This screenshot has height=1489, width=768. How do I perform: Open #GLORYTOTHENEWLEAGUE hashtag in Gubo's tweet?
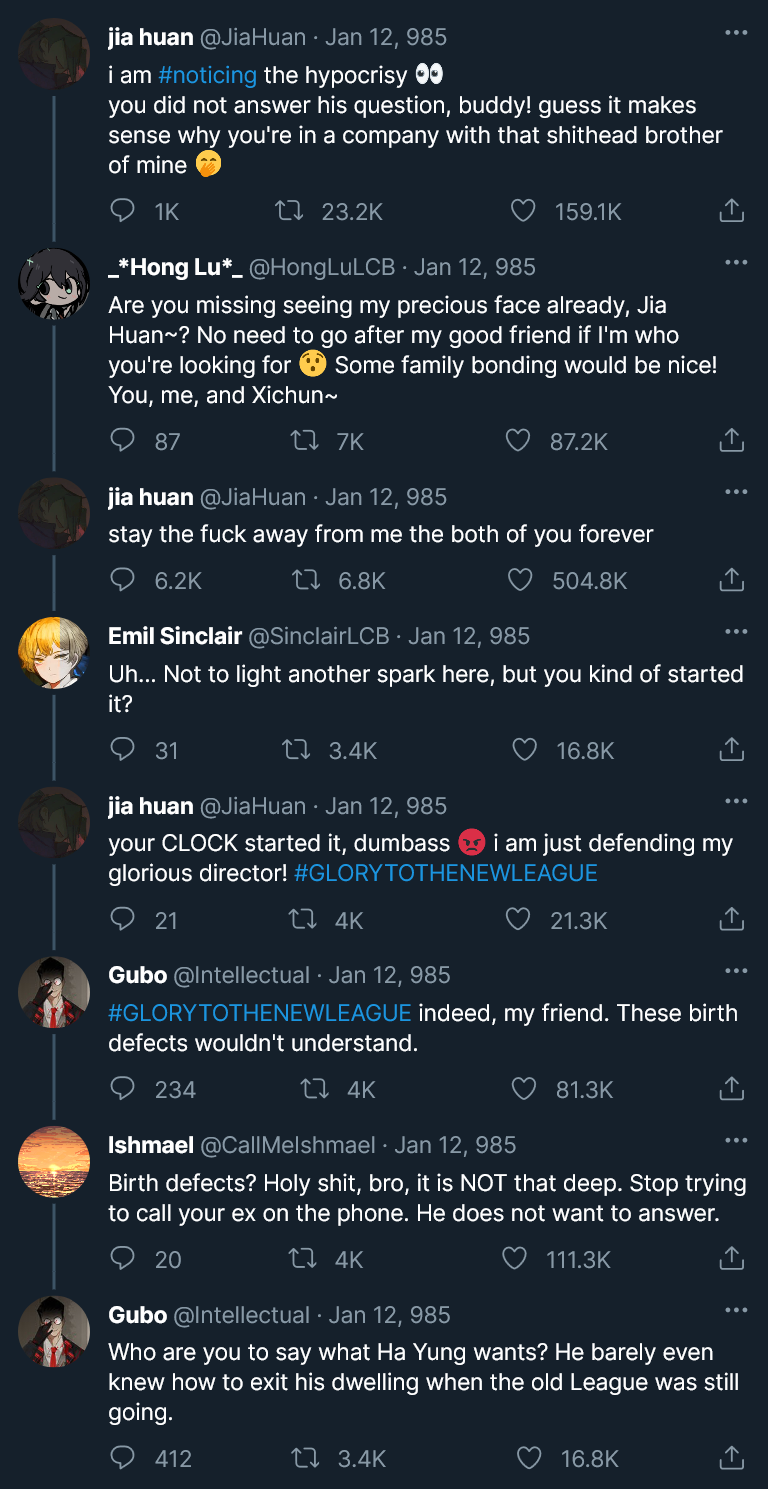[x=260, y=1013]
